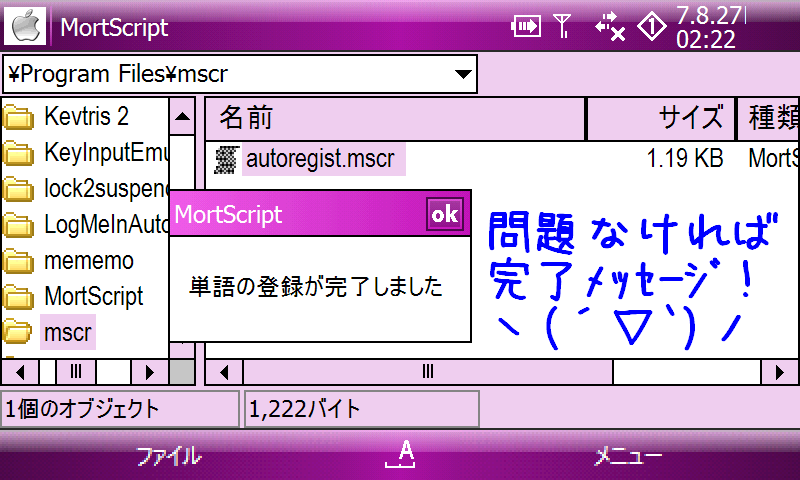
Task: Click the folder tree scroll up arrow
Action: click(182, 117)
